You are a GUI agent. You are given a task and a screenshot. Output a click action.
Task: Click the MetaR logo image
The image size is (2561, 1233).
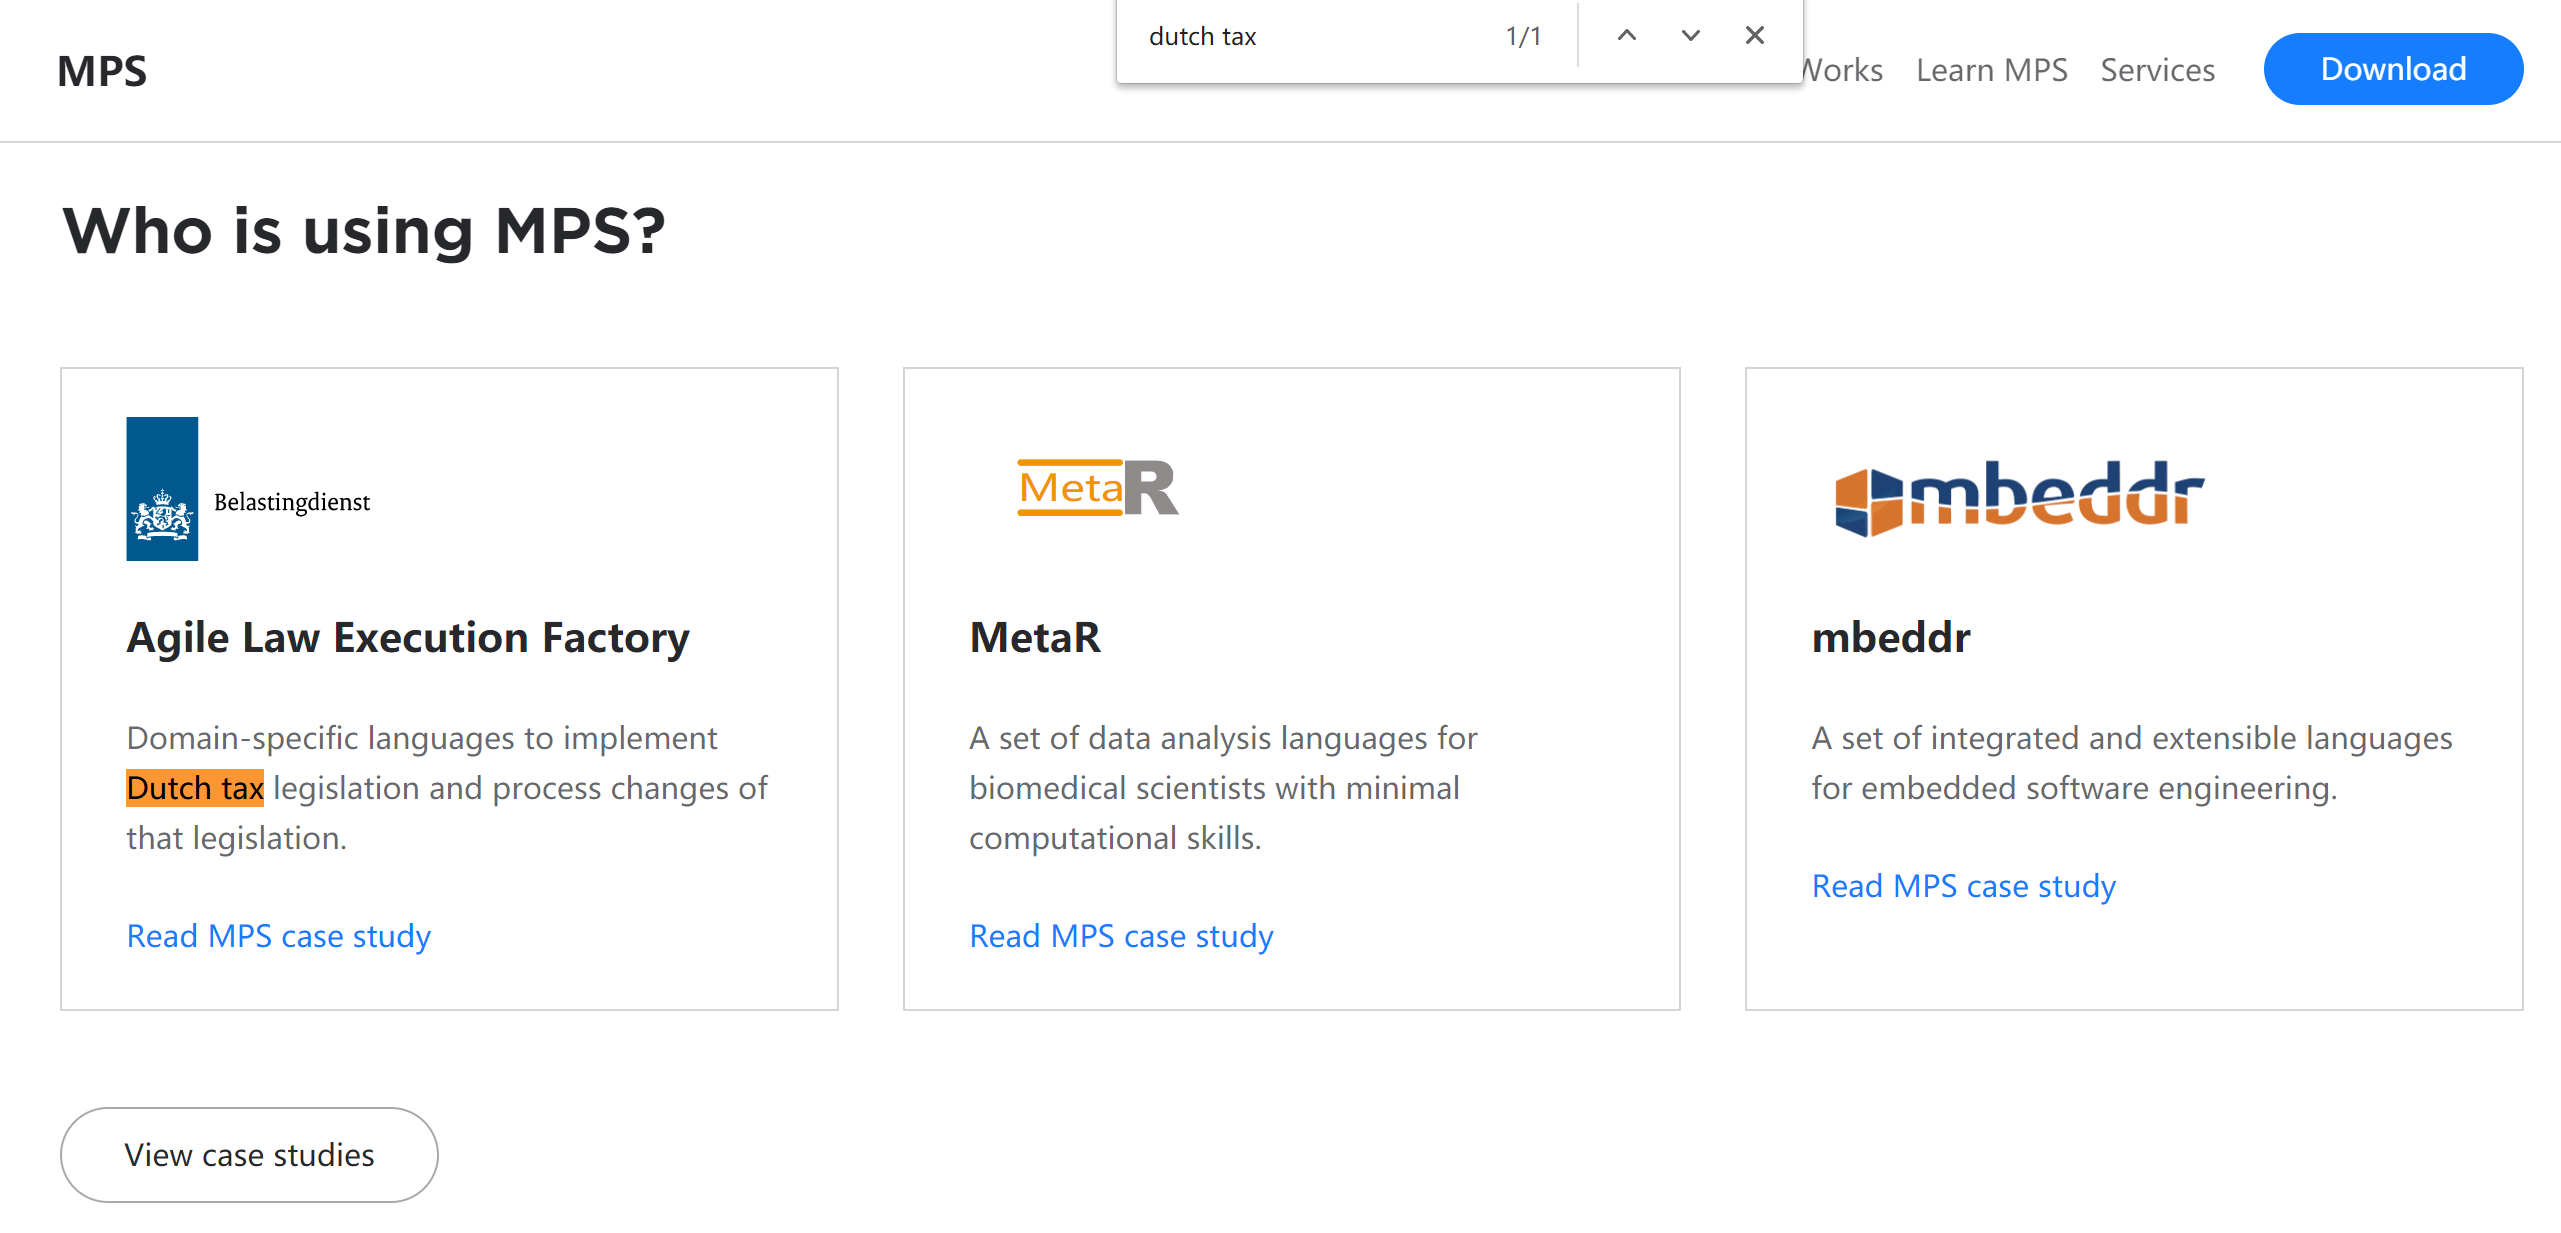(x=1097, y=488)
